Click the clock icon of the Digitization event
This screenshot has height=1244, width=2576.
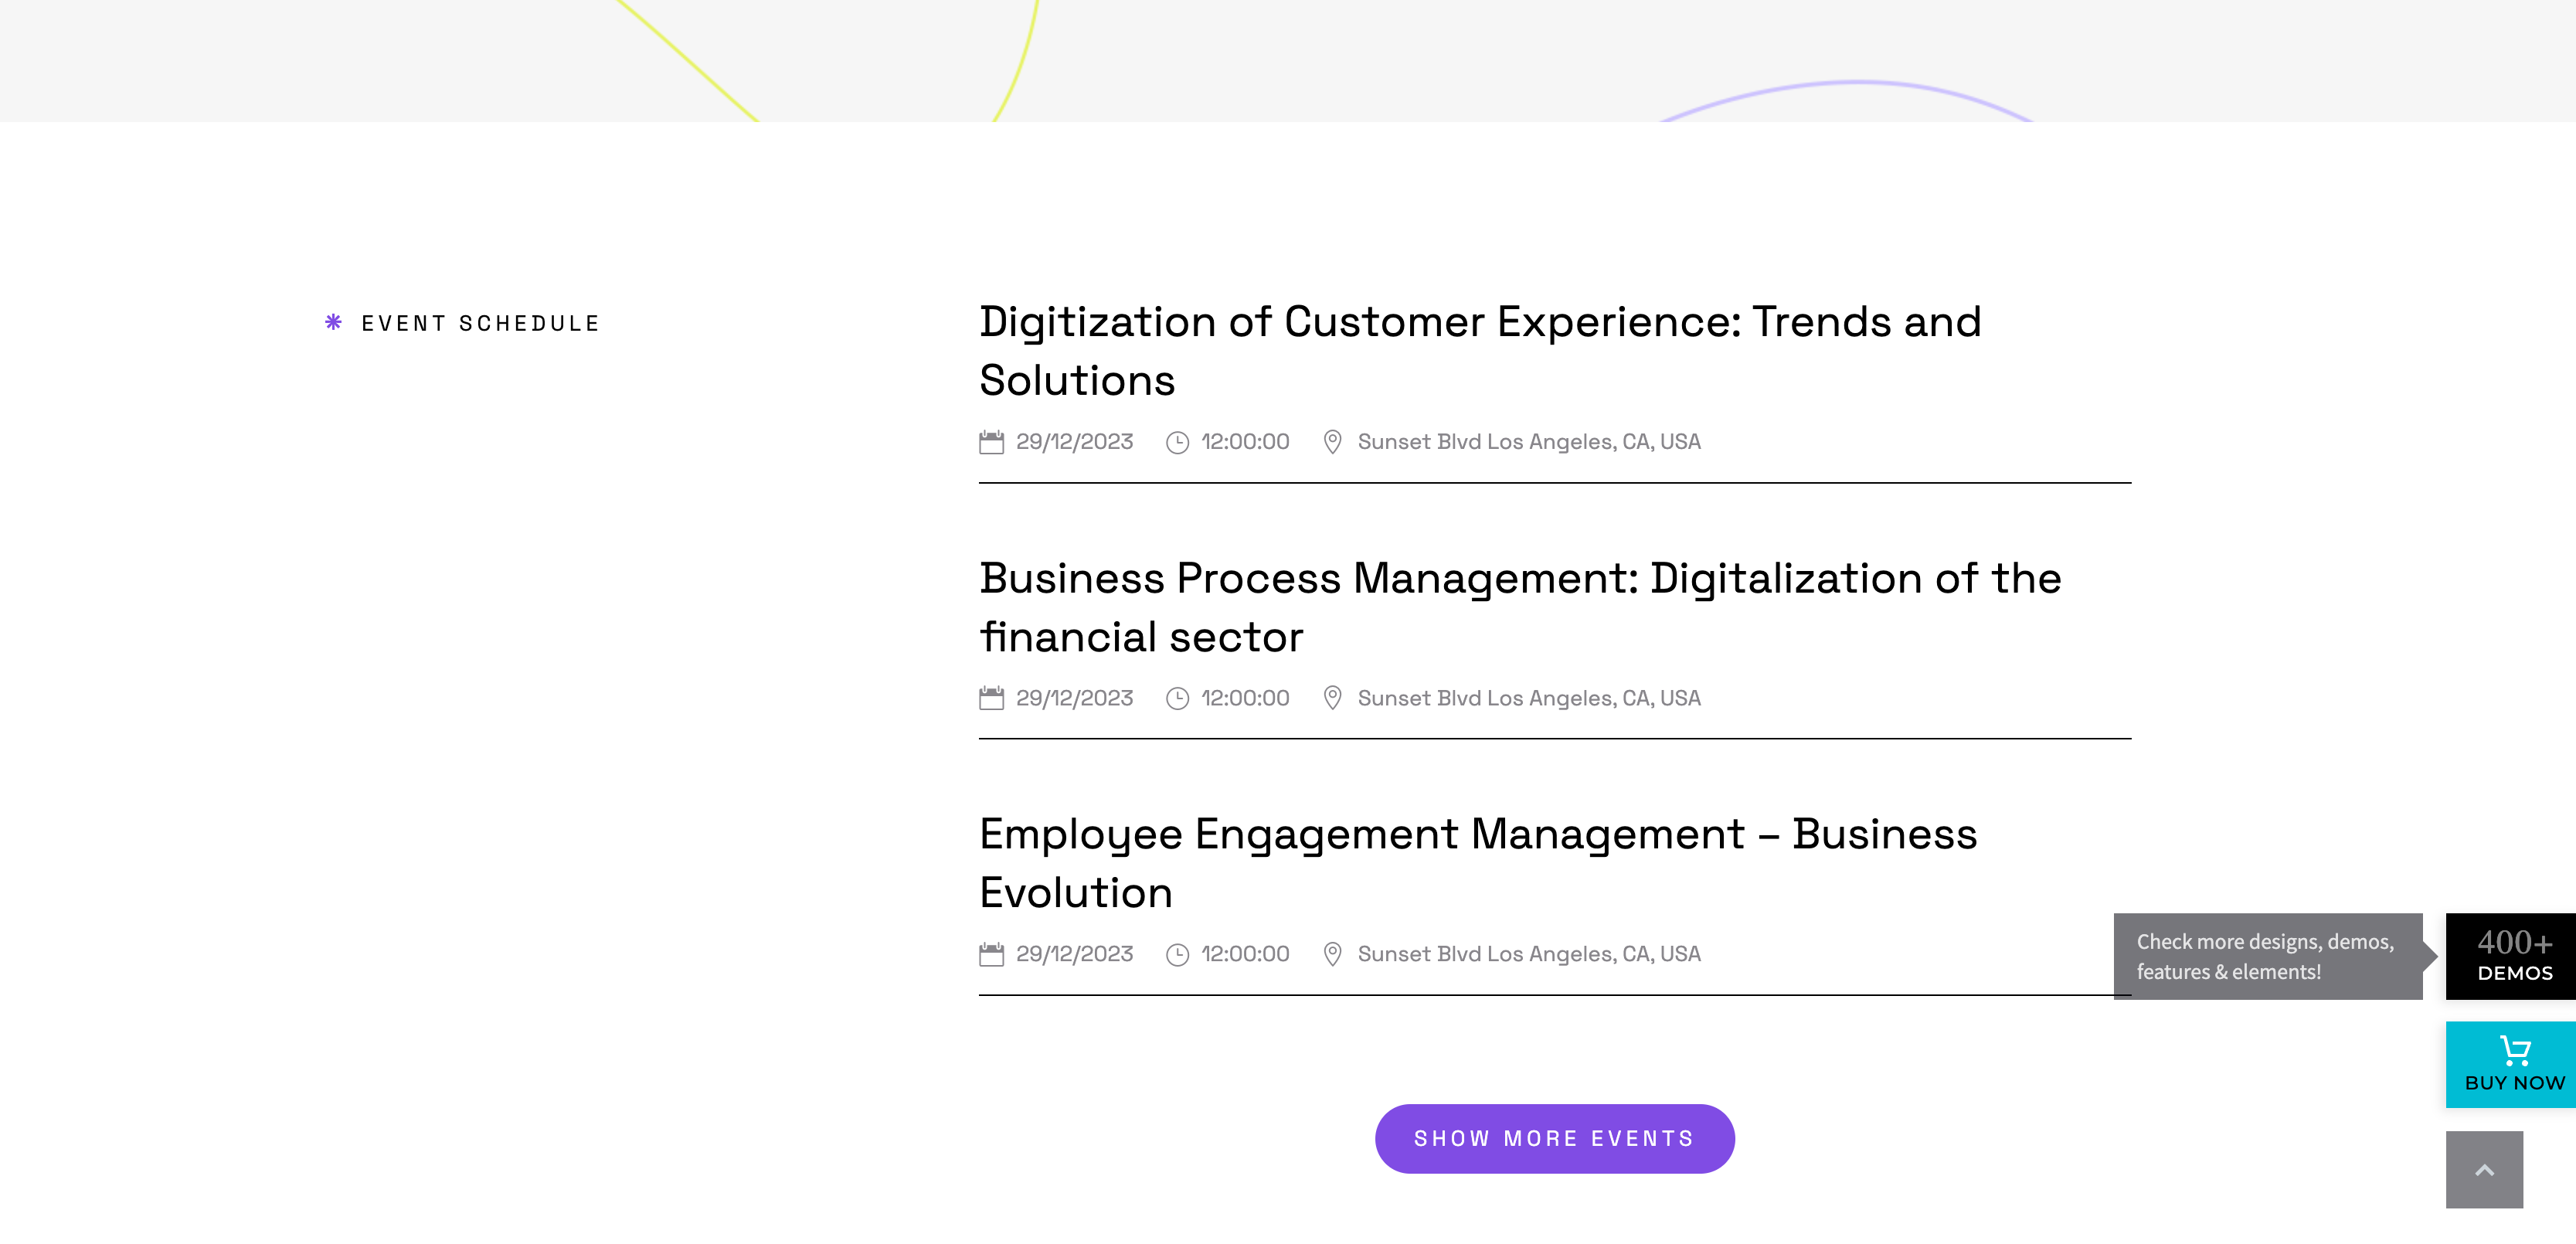pos(1177,442)
